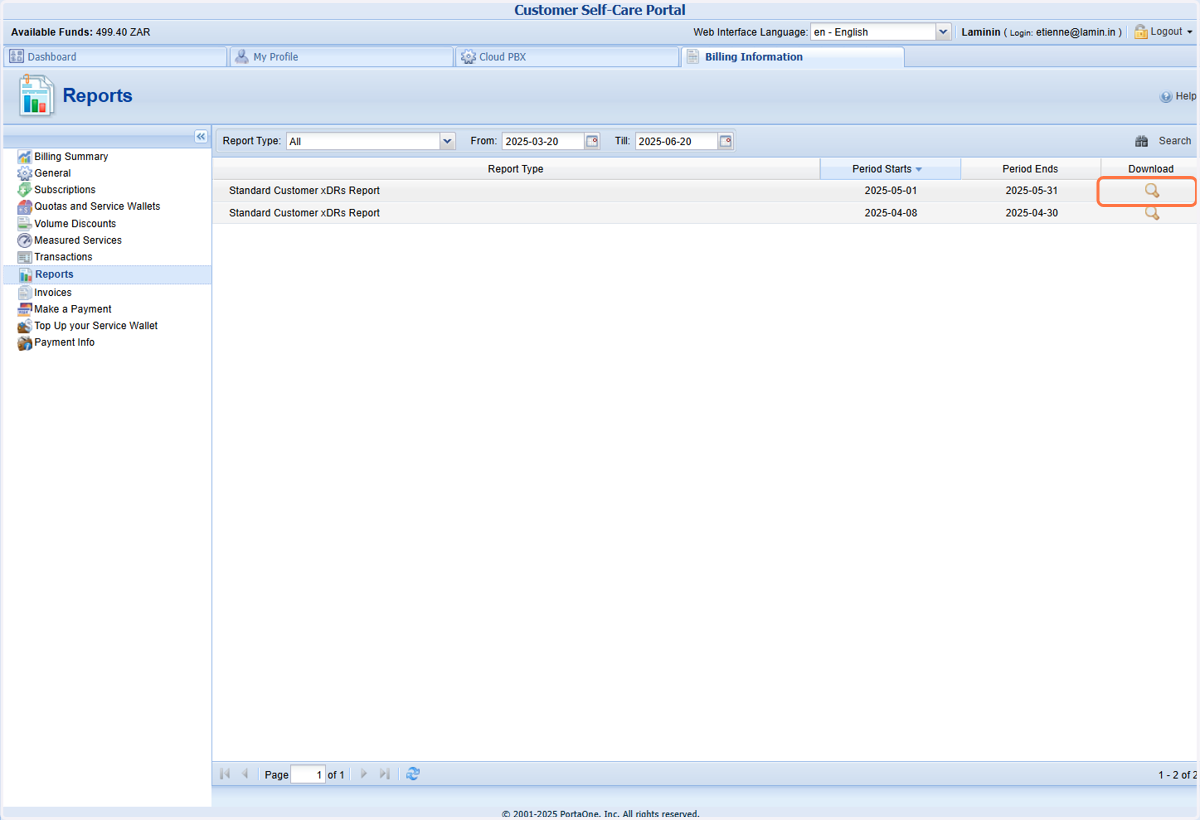Click the page number input field
This screenshot has height=820, width=1200.
308,775
